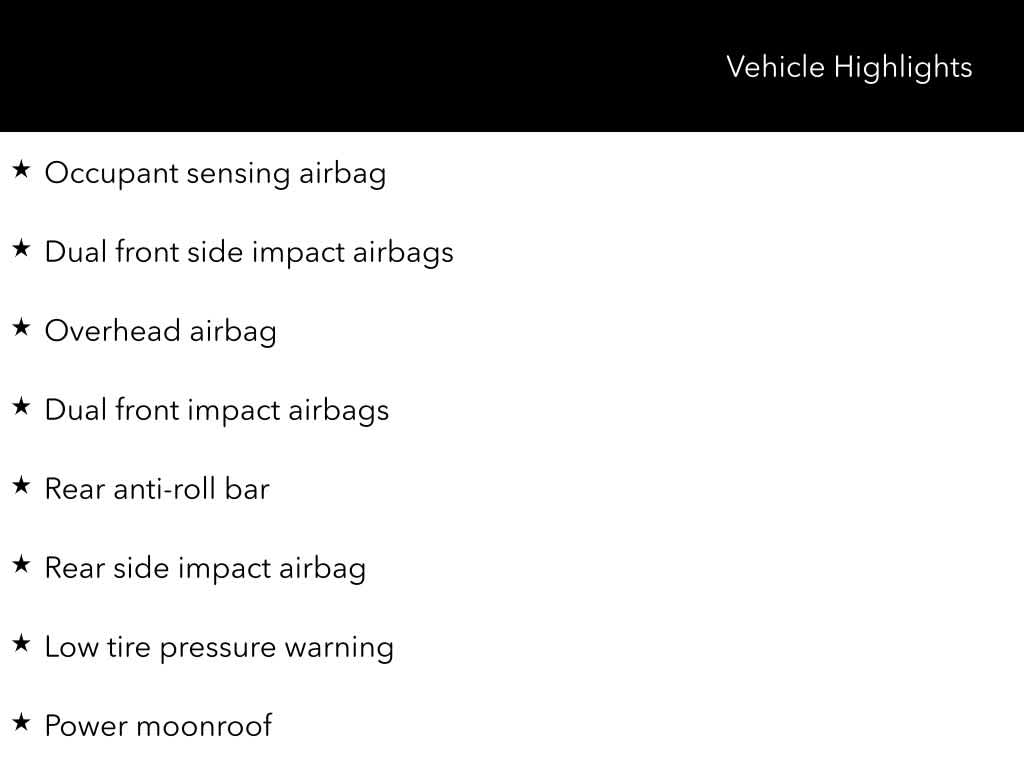Click the Dual front impact airbags text

[x=217, y=410]
